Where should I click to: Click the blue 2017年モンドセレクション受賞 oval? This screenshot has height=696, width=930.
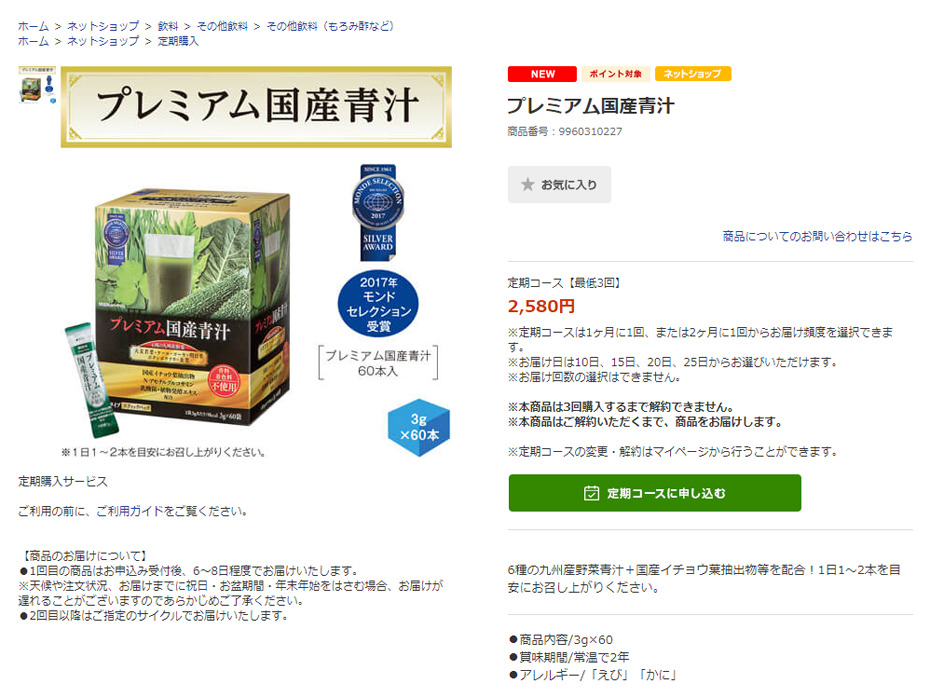tap(378, 304)
